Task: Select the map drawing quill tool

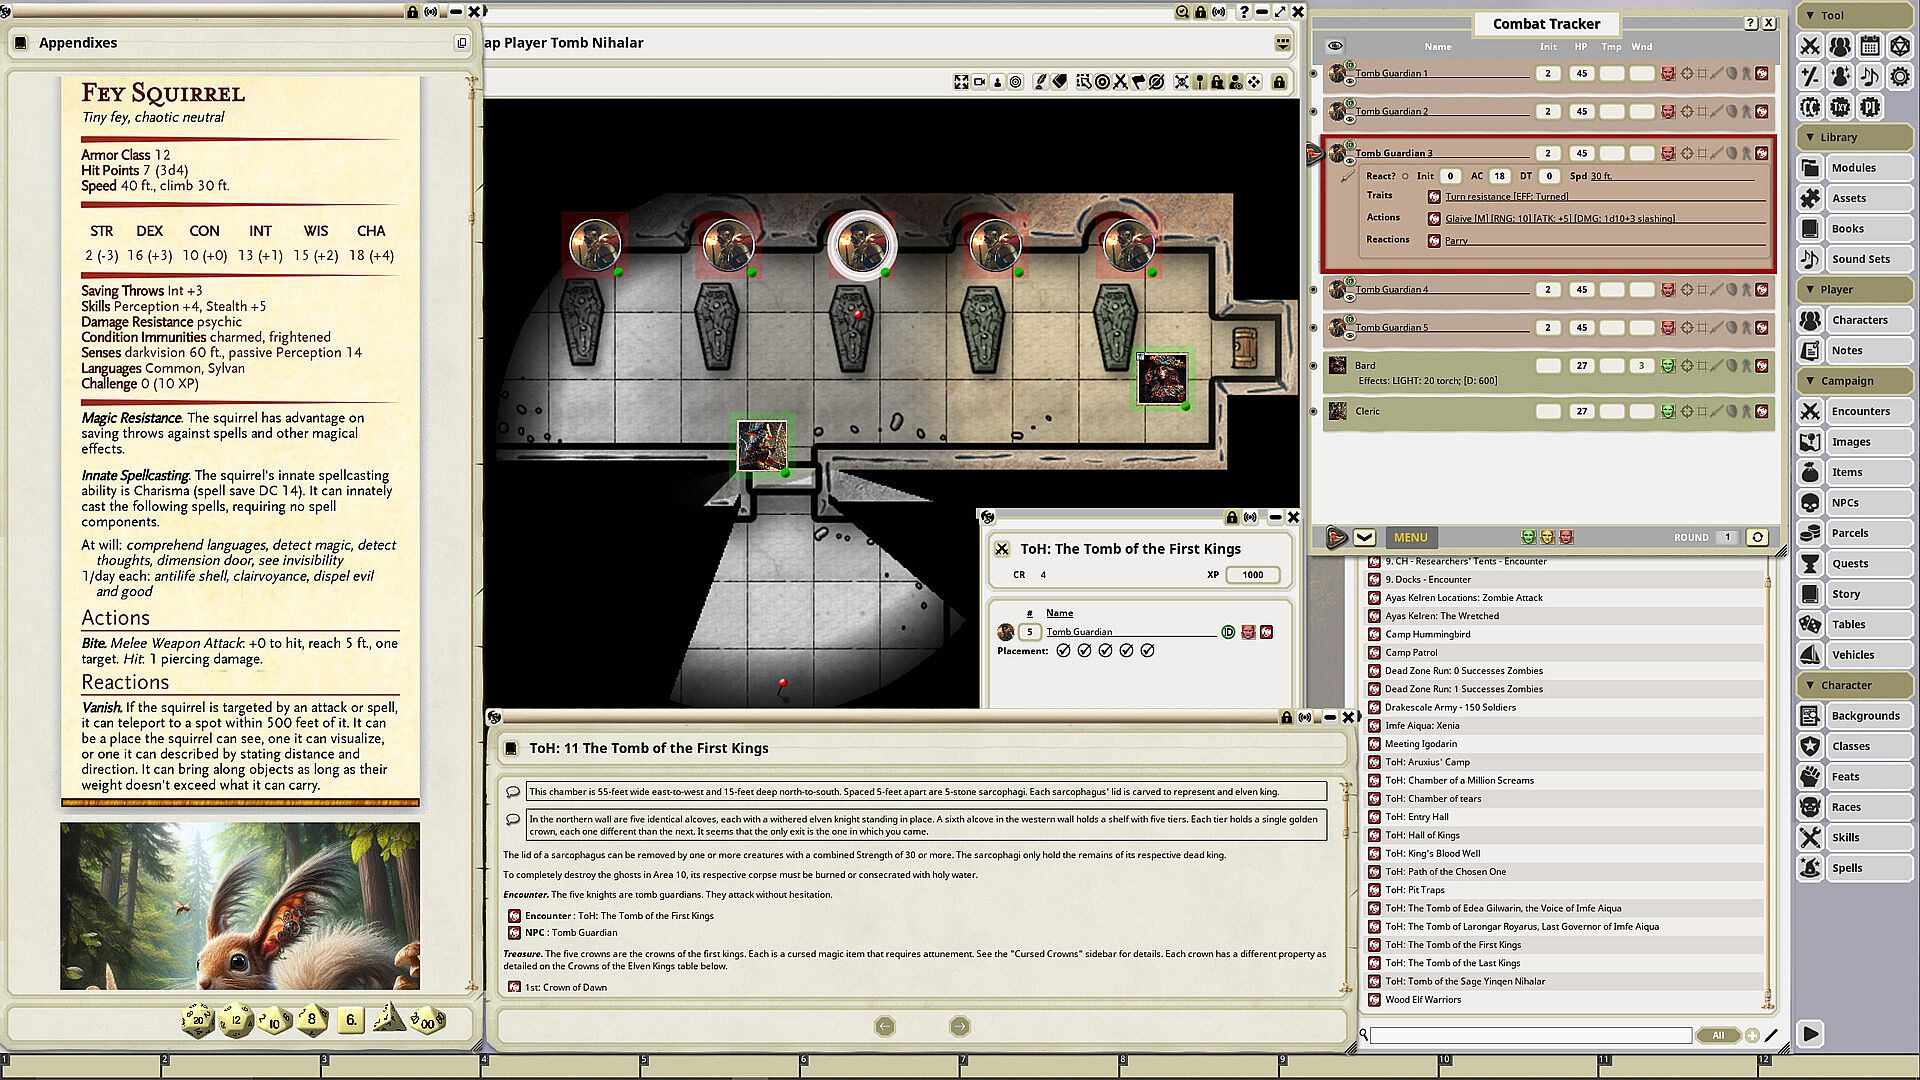Action: pos(1040,82)
